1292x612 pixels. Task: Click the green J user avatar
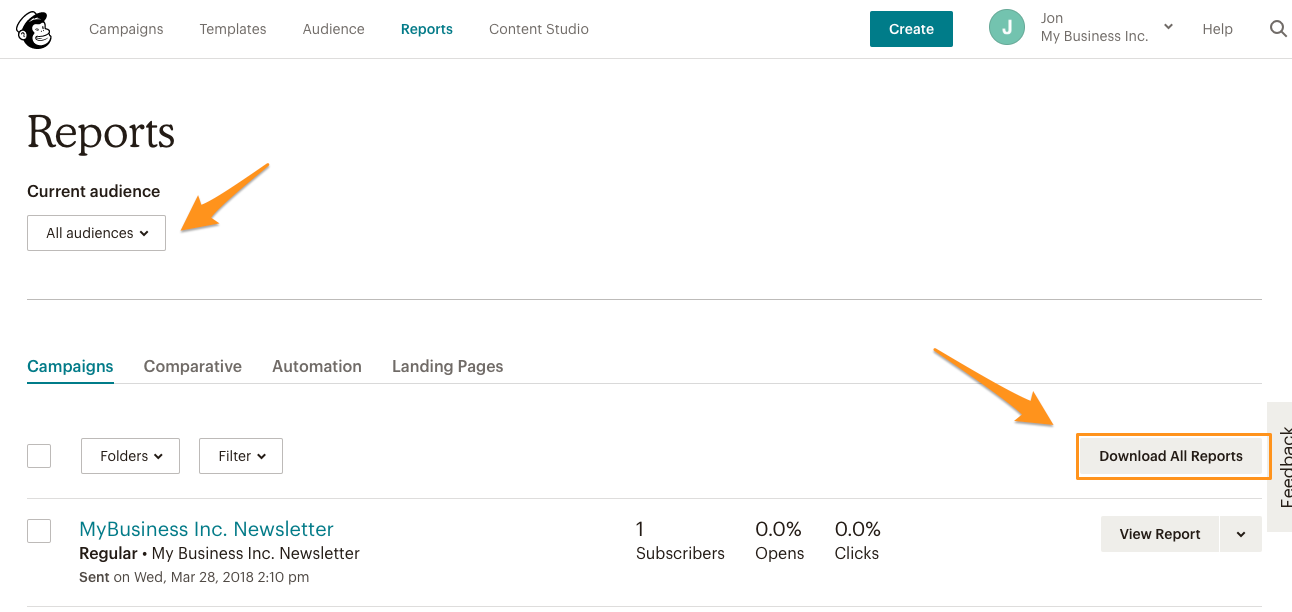(1007, 28)
